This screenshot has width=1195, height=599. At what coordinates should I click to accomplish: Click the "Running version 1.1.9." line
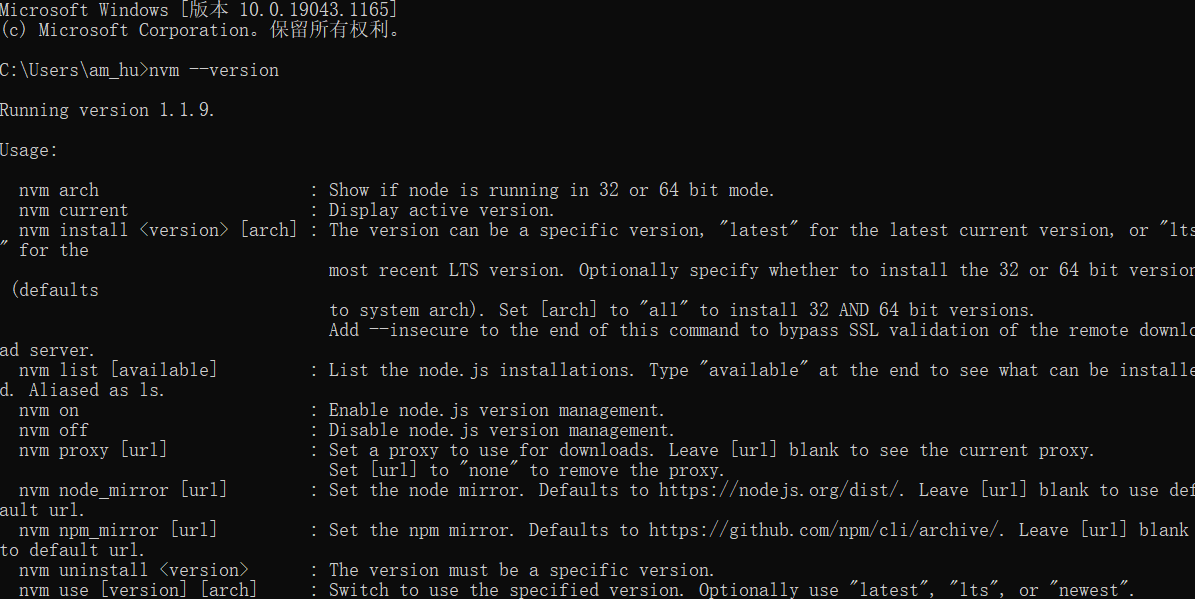click(x=107, y=110)
